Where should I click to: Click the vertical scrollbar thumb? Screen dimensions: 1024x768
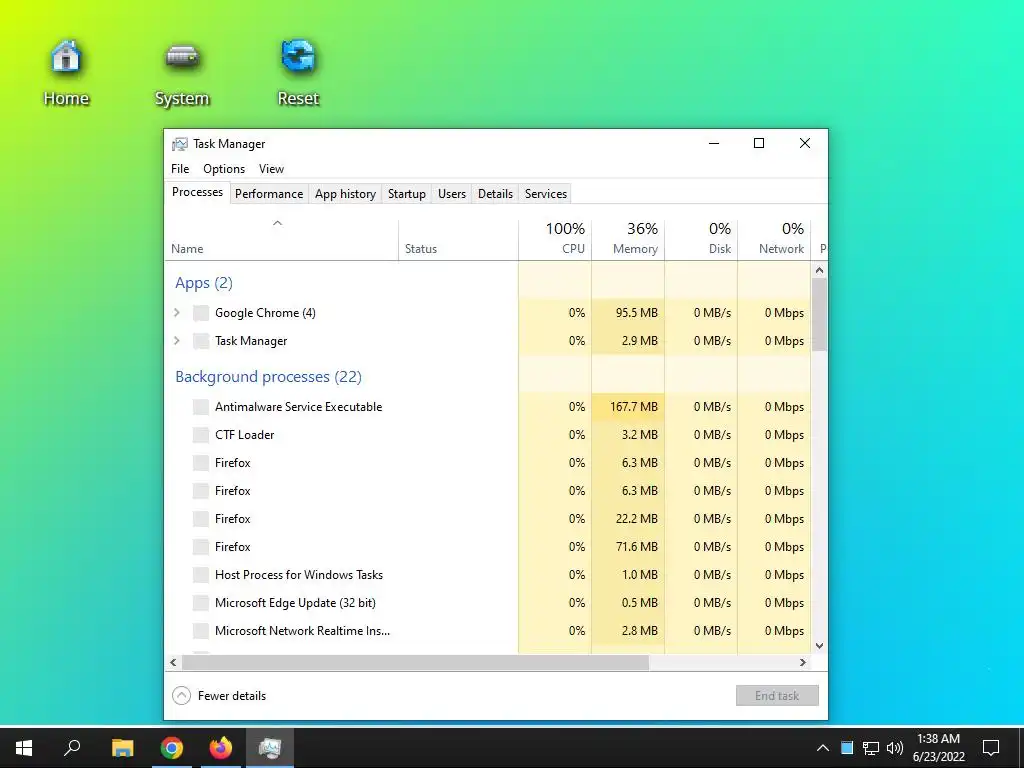pos(820,314)
